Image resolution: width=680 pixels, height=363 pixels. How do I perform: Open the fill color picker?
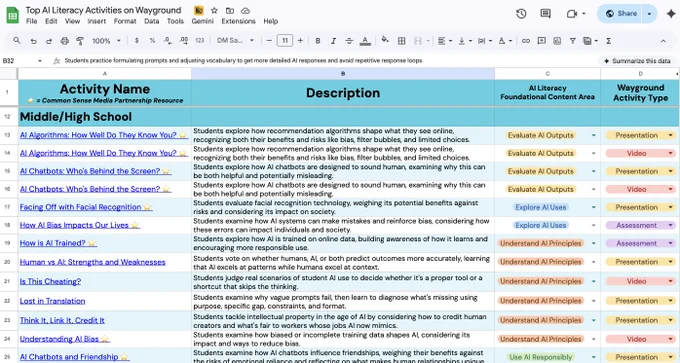click(x=385, y=40)
